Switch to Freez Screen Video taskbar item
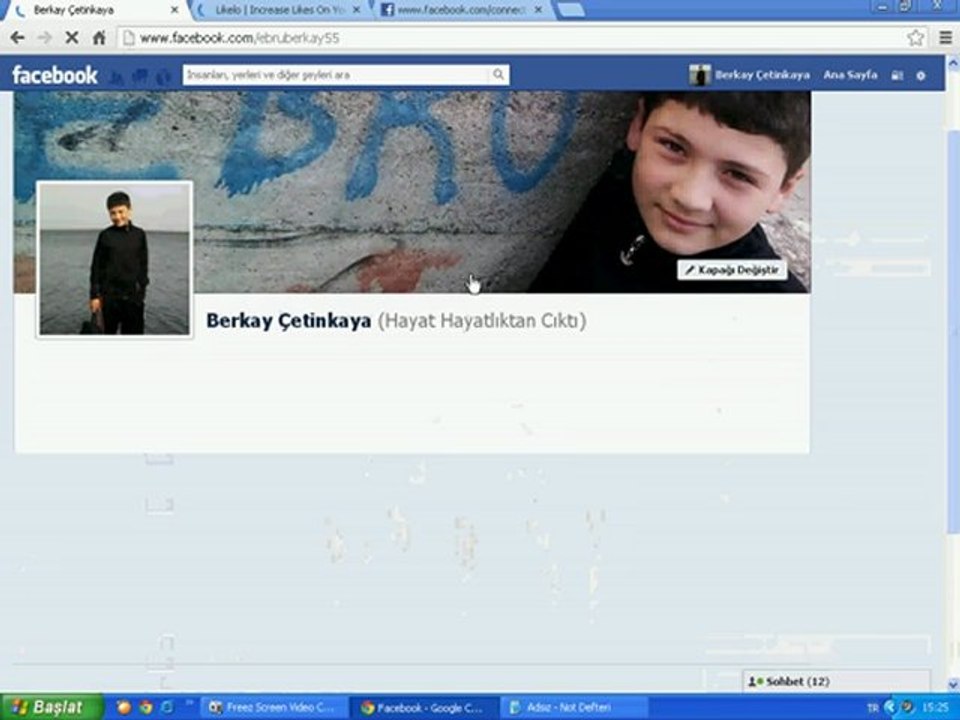Viewport: 960px width, 720px height. [274, 708]
